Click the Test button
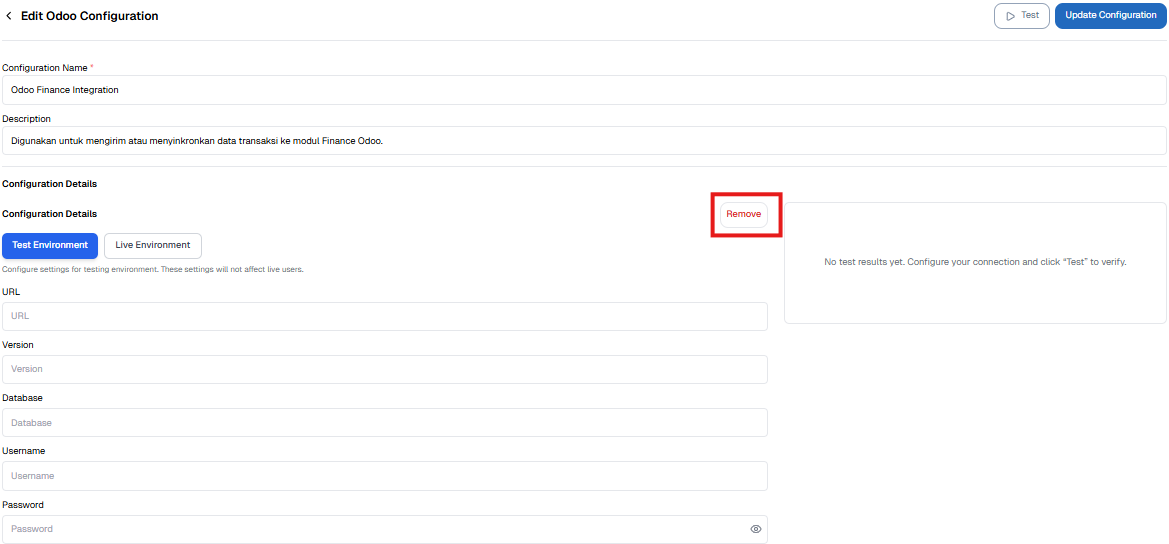Viewport: 1169px width, 544px height. [x=1022, y=16]
